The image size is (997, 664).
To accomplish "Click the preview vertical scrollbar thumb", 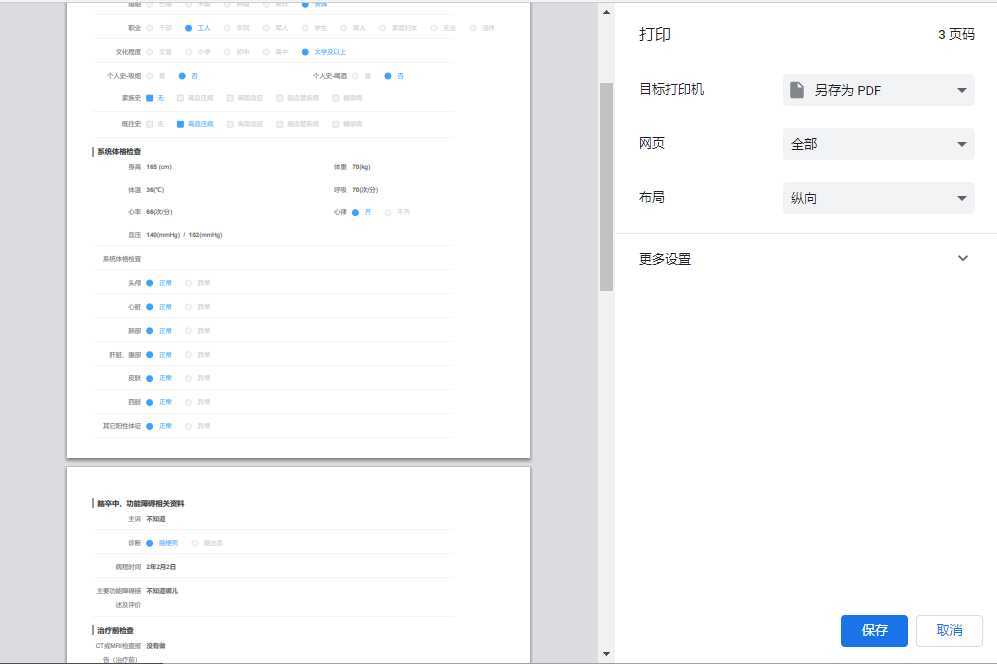I will point(606,187).
